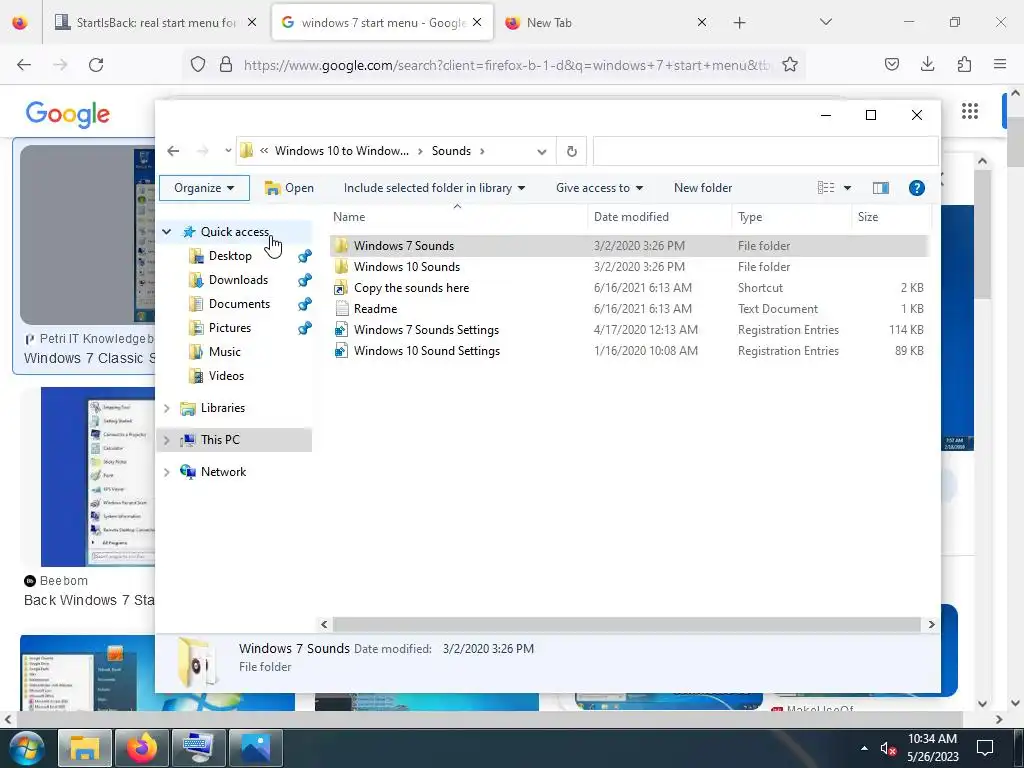
Task: Select the Windows 10 Sounds folder
Action: (628, 267)
